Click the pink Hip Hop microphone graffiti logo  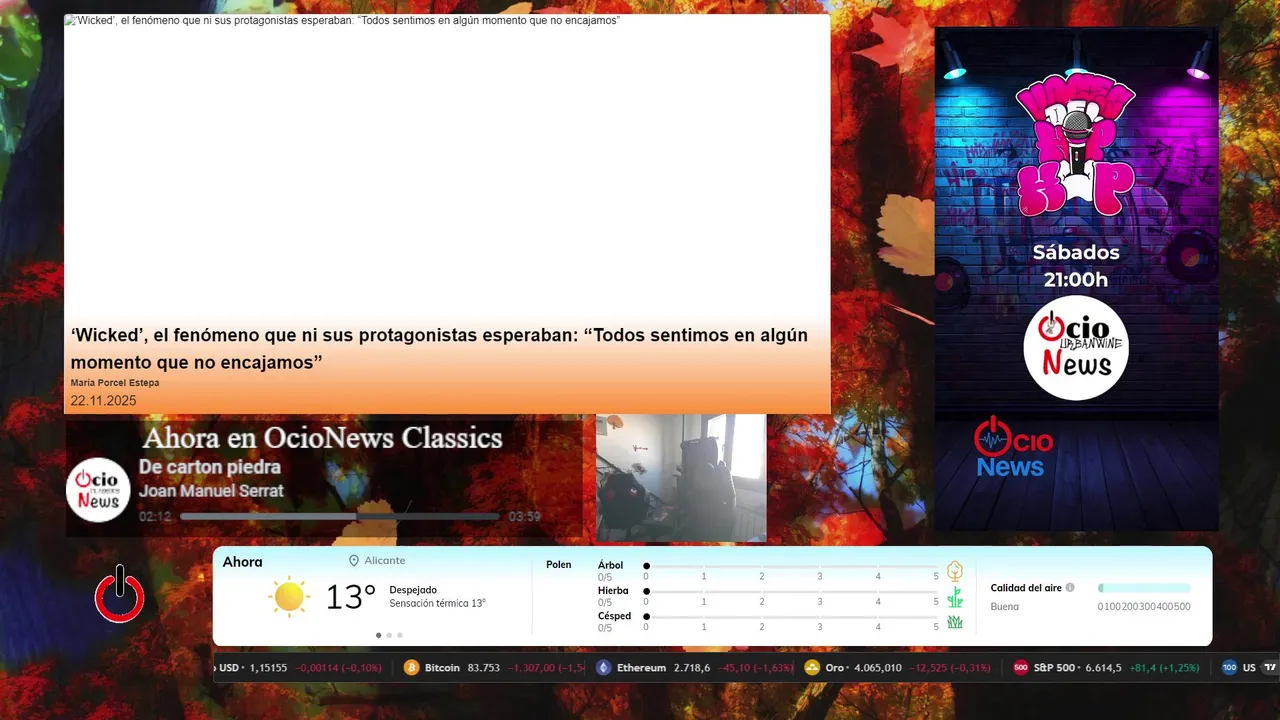pos(1076,146)
